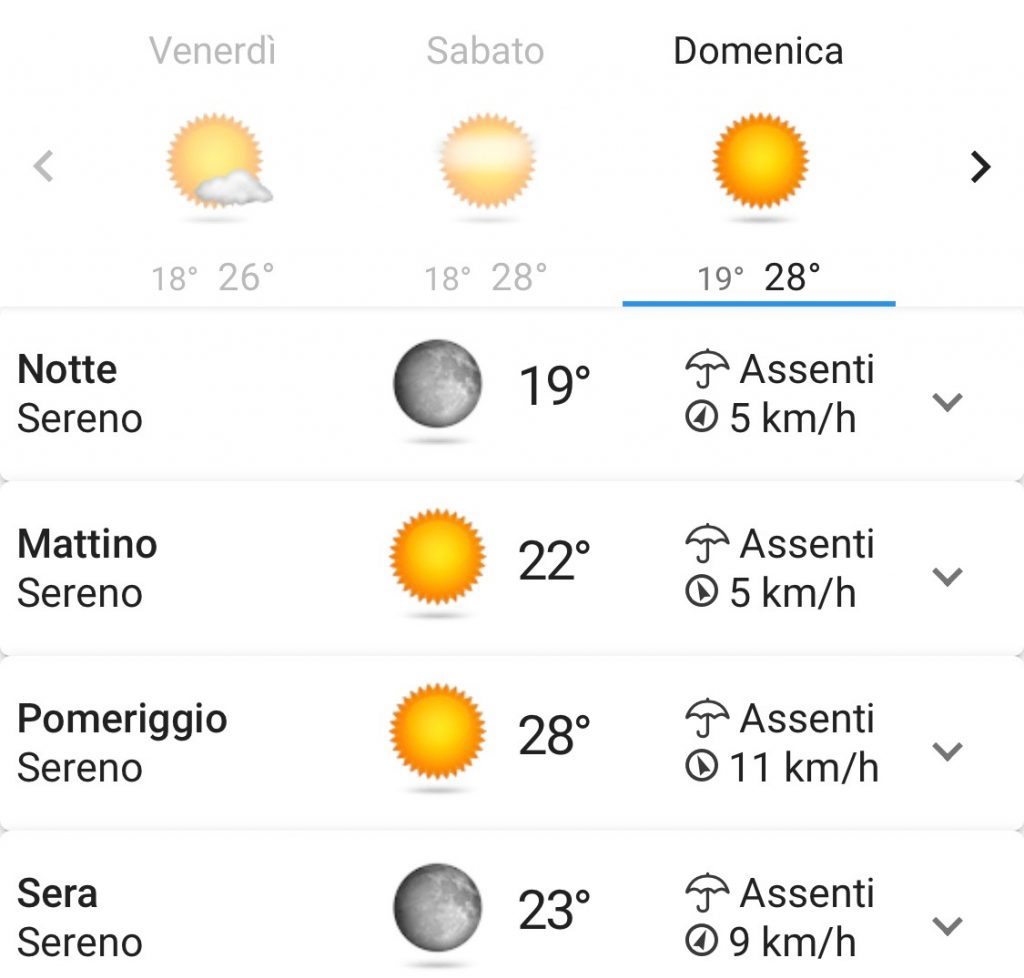Tap the Sabato hazy sun icon

[x=487, y=161]
